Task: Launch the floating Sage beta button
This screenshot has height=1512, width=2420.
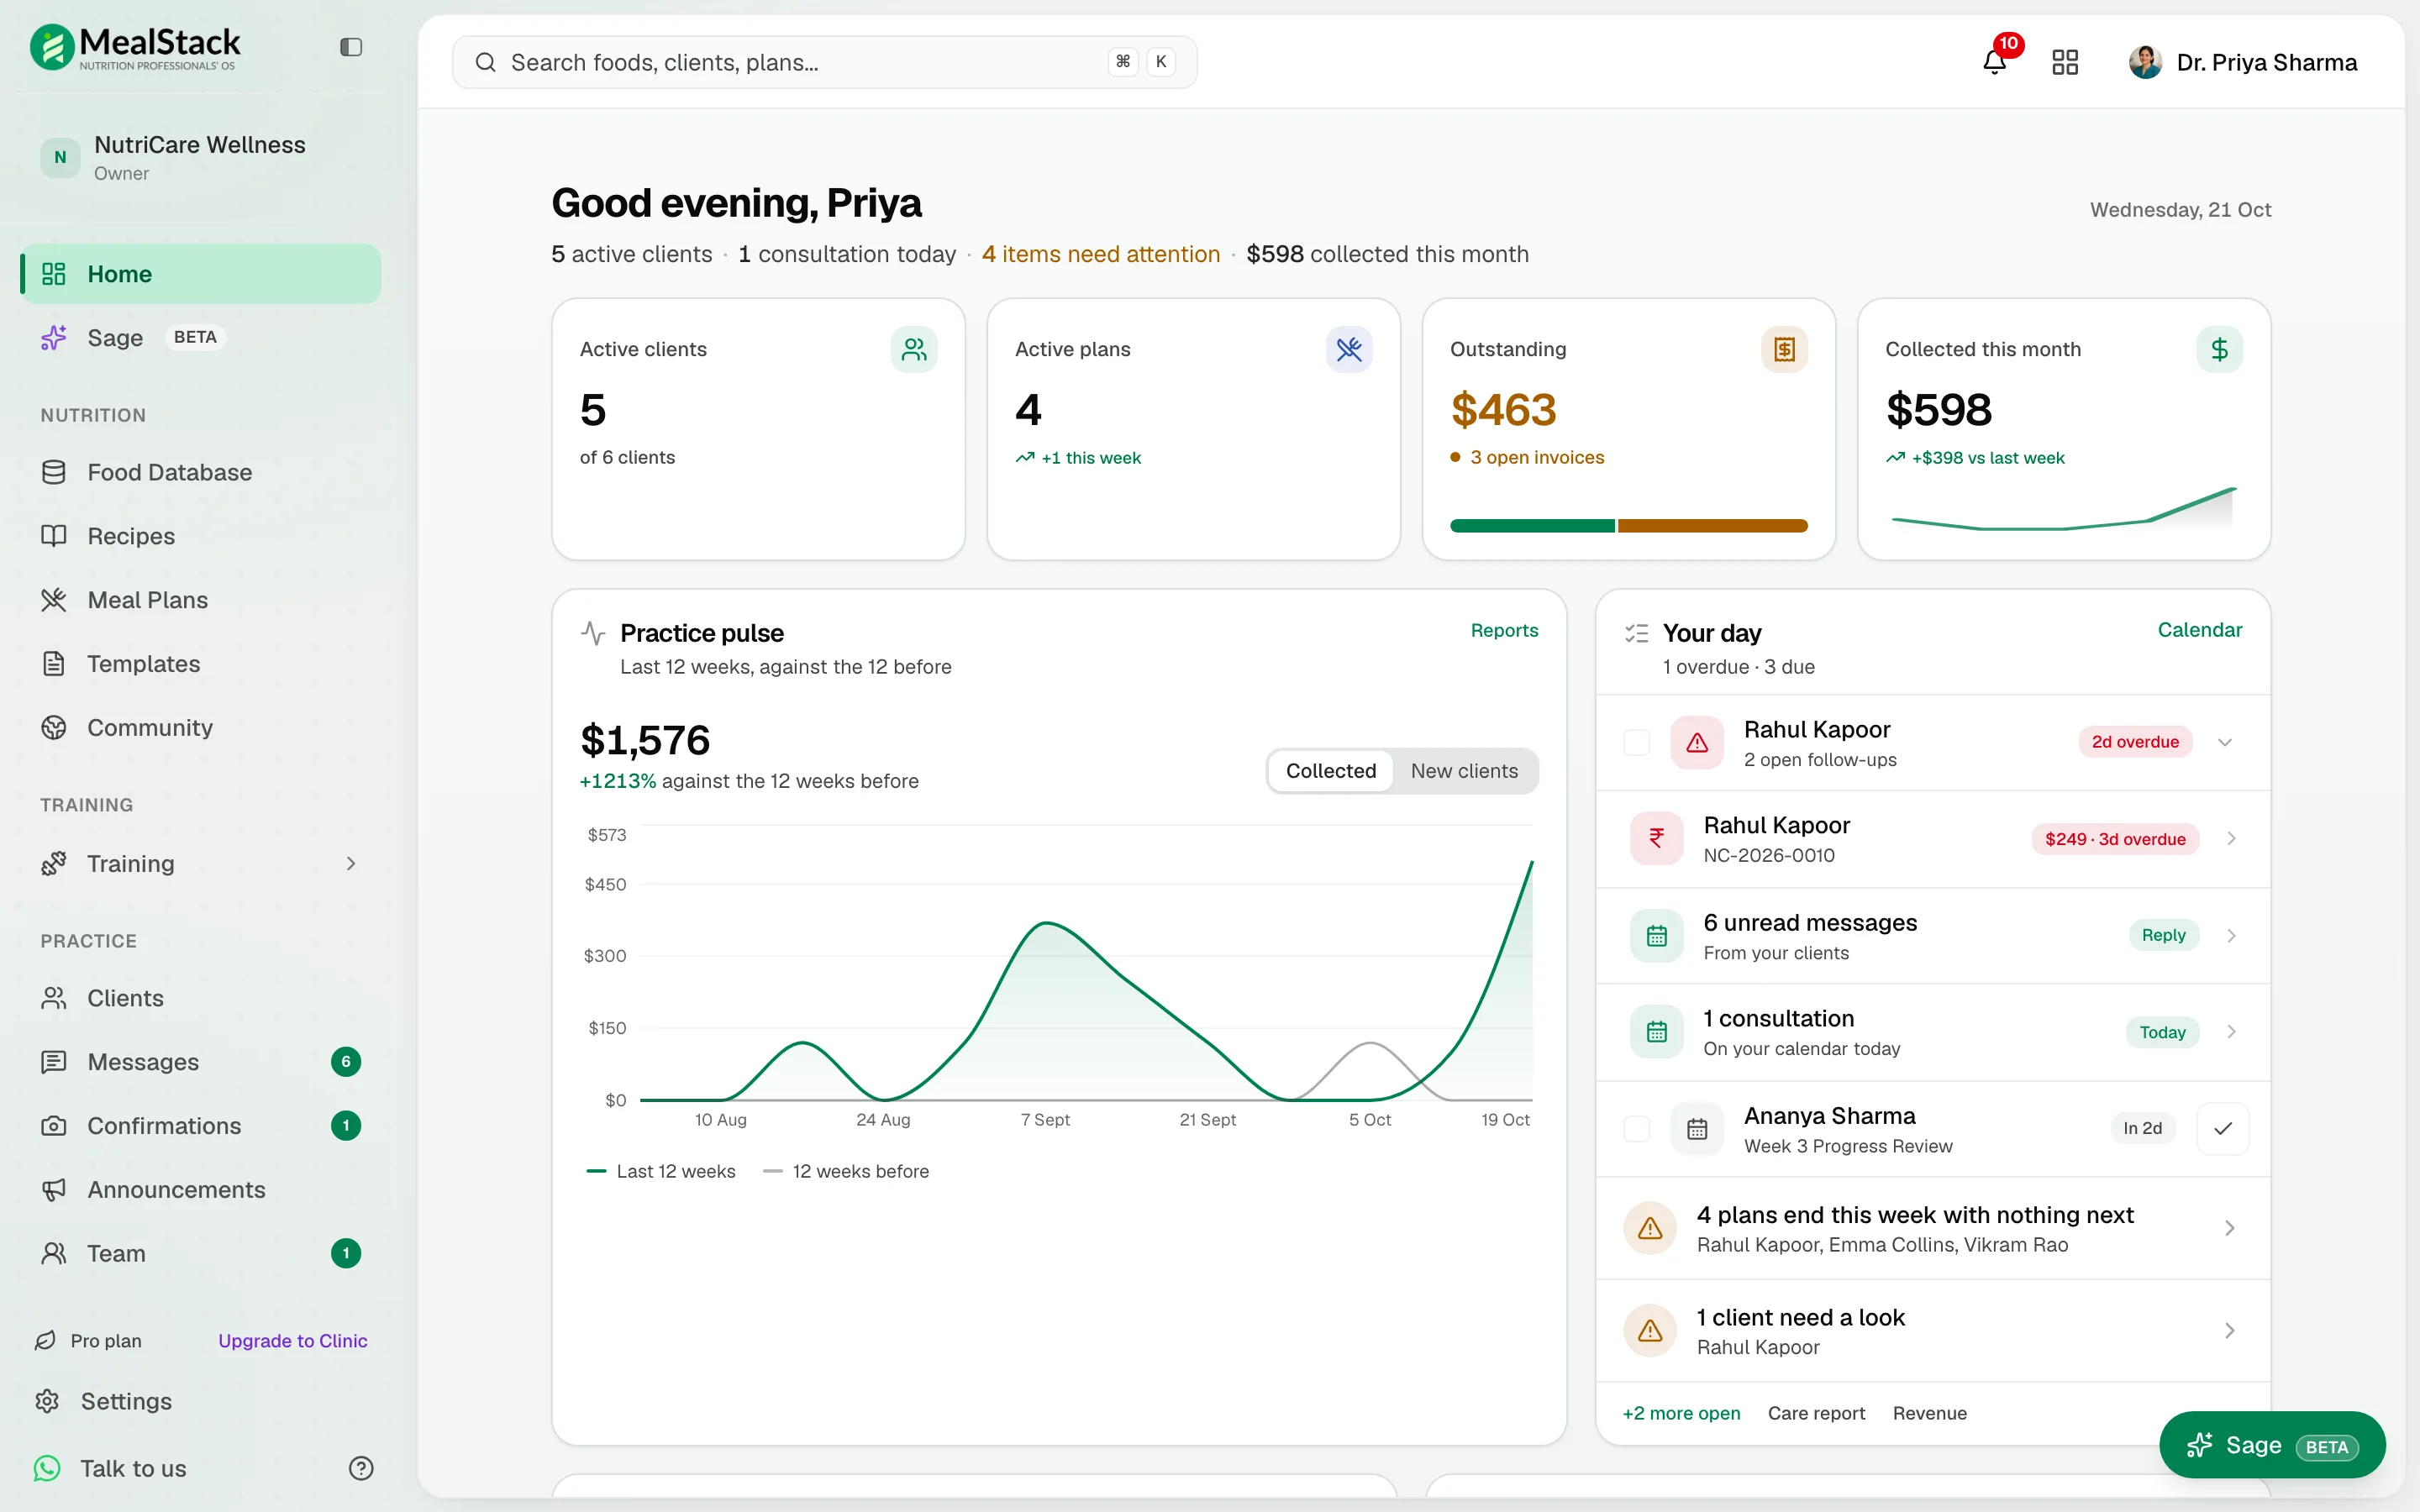Action: click(2272, 1445)
